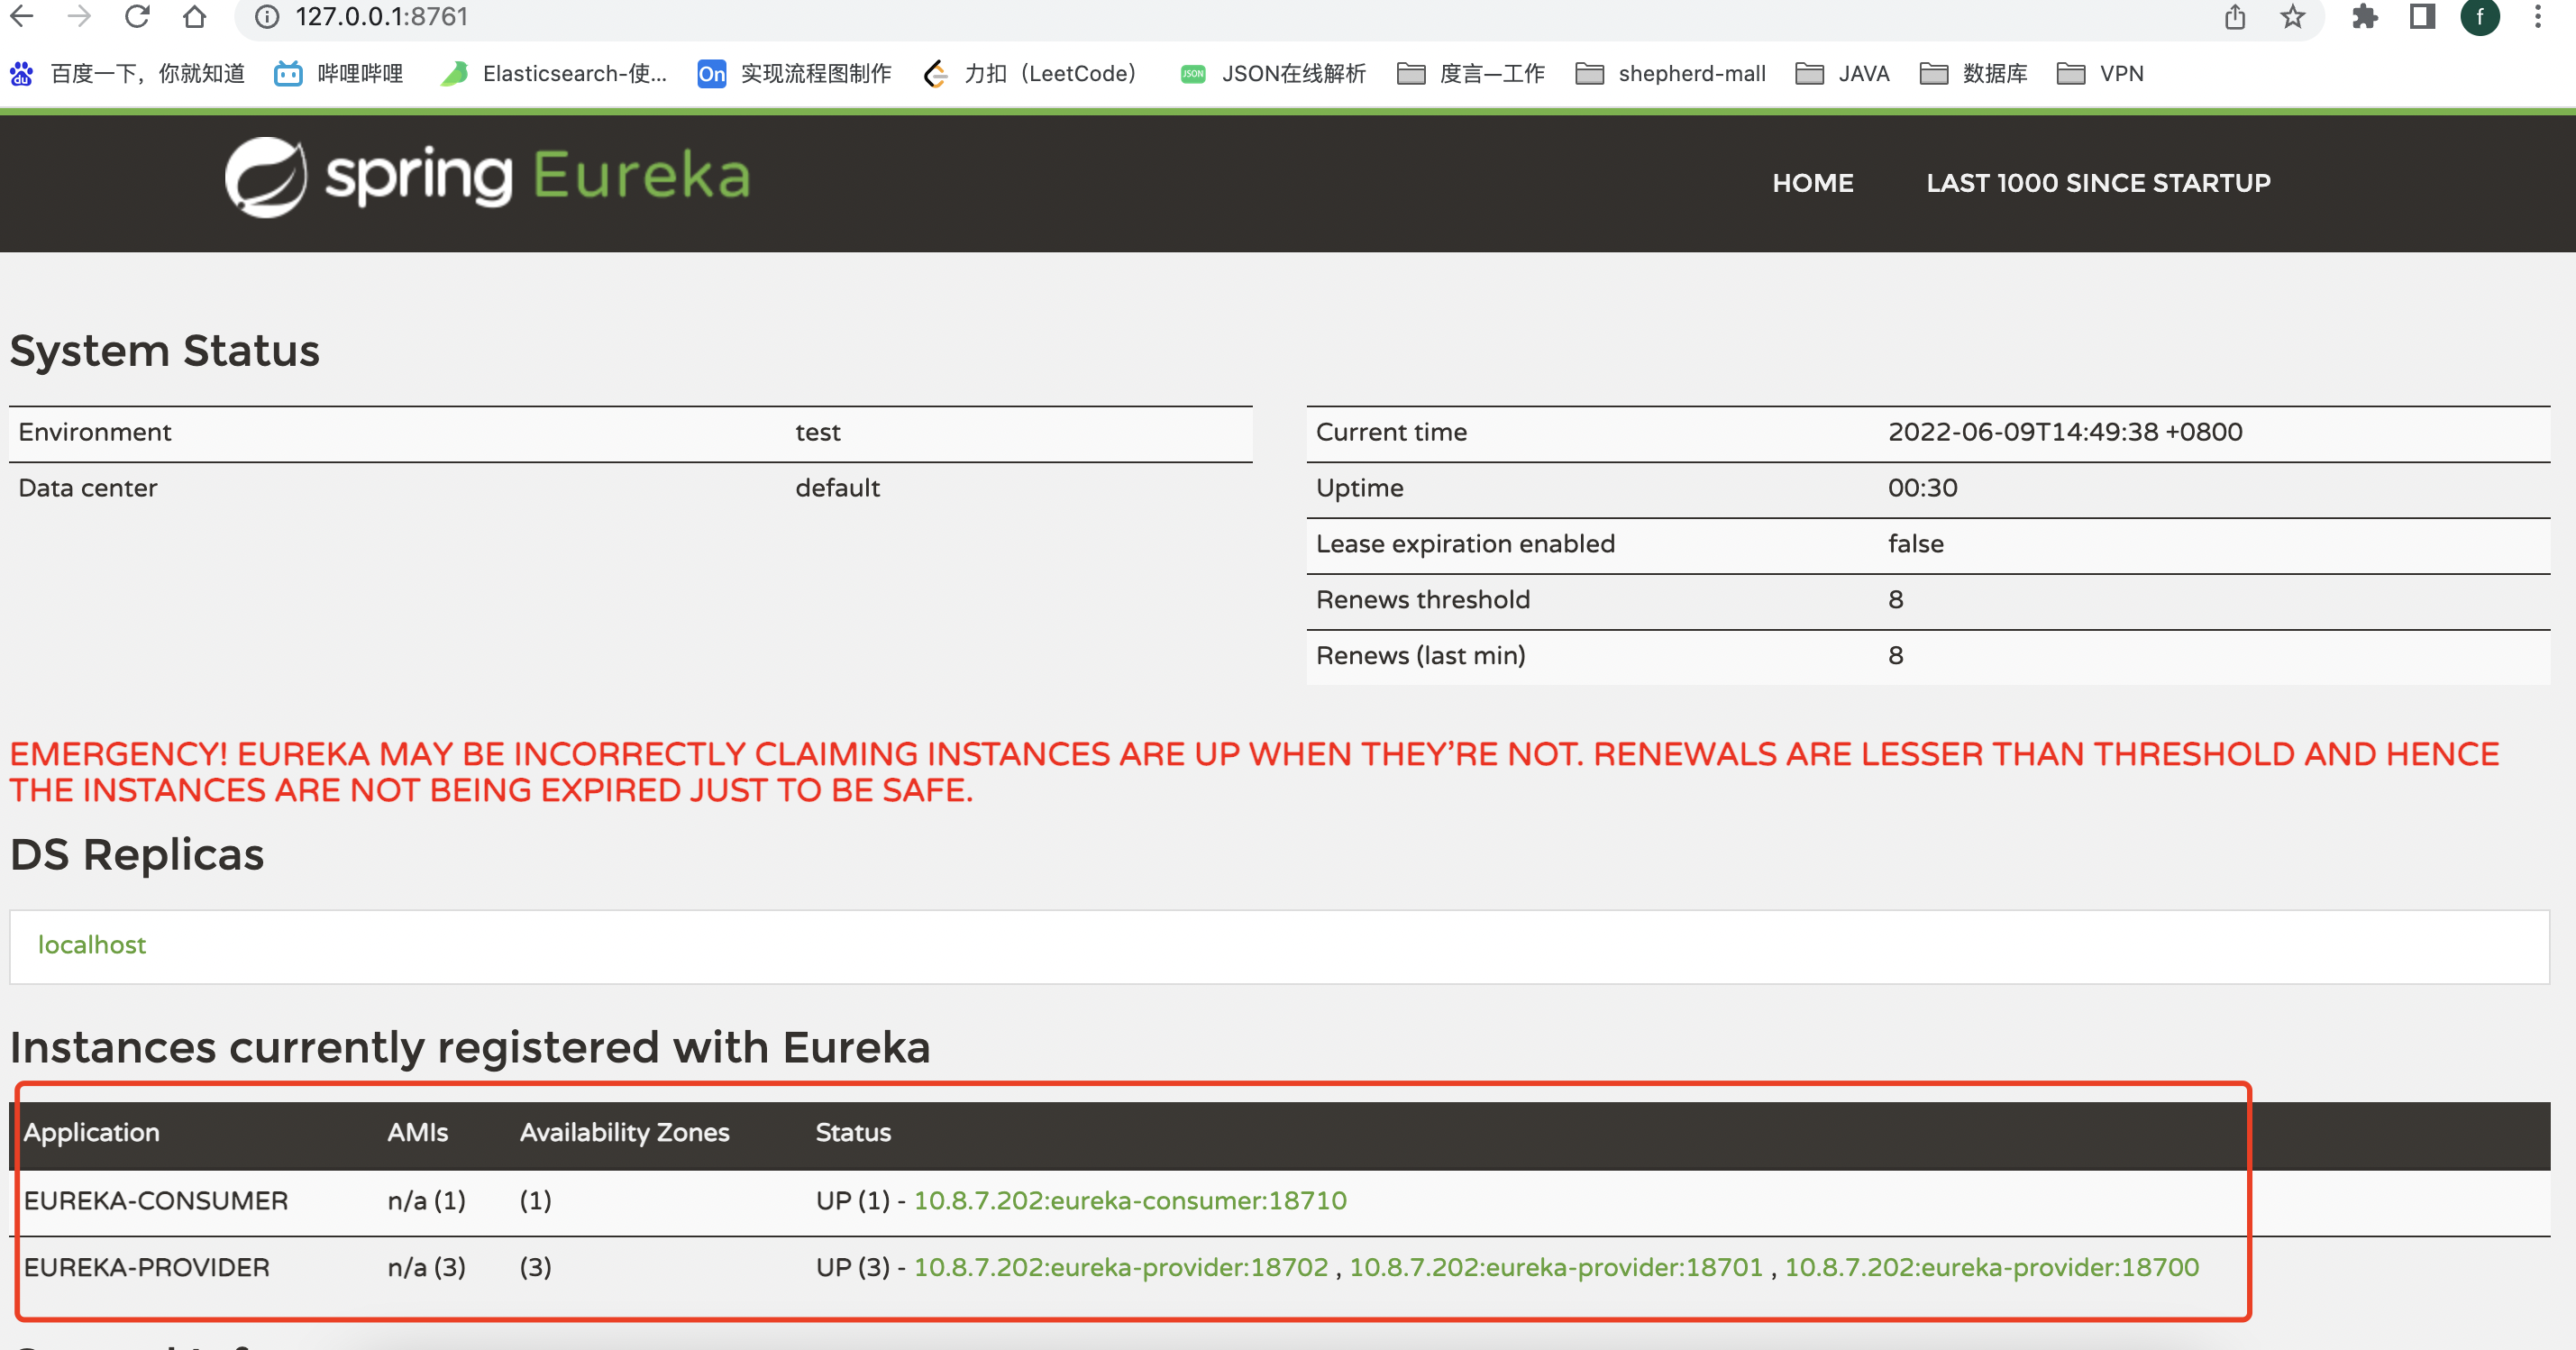Open the extensions puzzle icon

(x=2364, y=16)
